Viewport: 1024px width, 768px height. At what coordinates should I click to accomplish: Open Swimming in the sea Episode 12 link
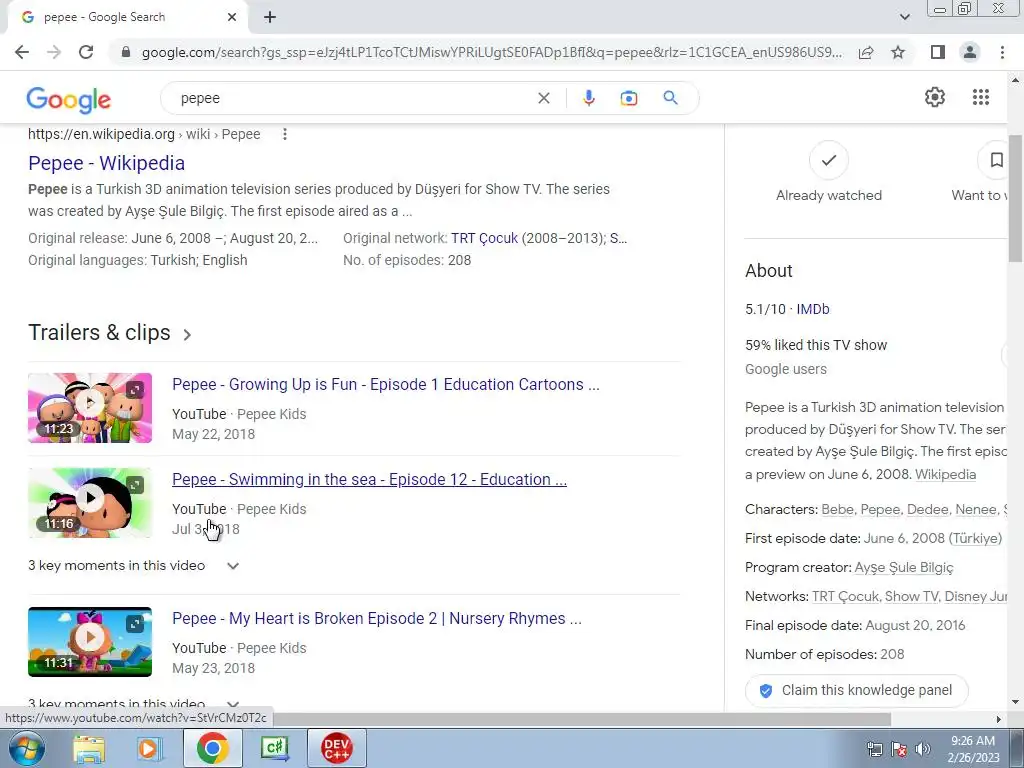[x=369, y=479]
